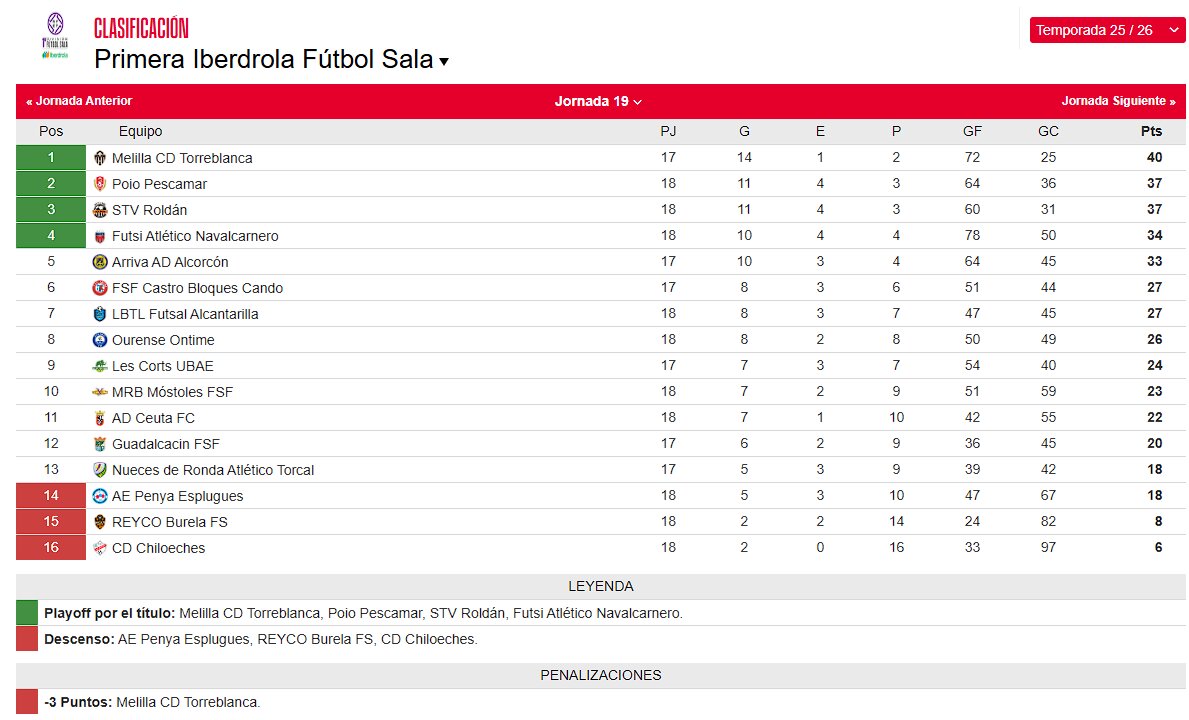Click the Equipo column header
This screenshot has height=720, width=1189.
pos(140,131)
